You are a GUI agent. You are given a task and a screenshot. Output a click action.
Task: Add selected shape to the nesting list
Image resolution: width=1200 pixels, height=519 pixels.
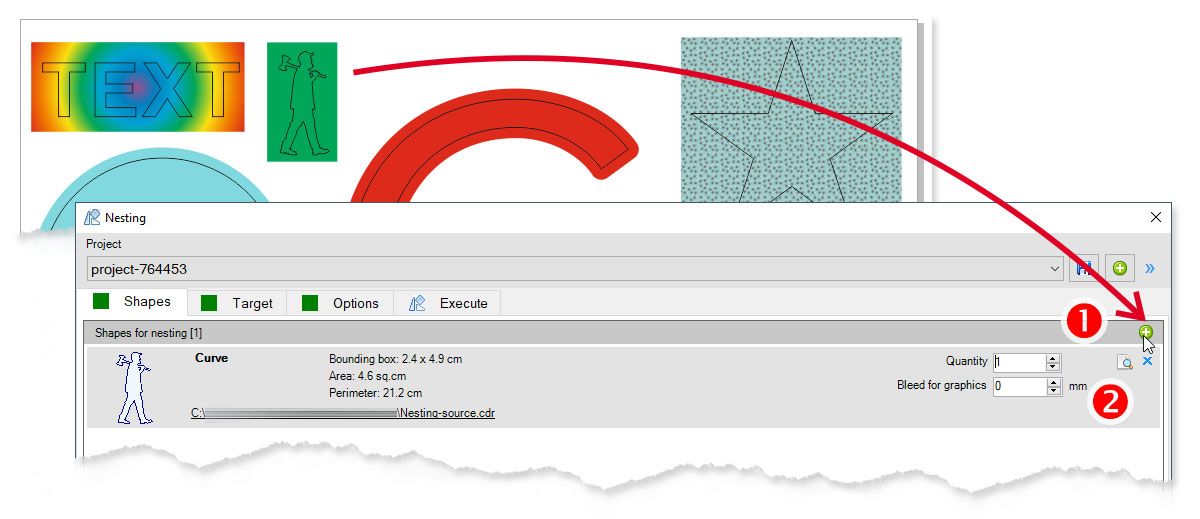tap(1146, 332)
